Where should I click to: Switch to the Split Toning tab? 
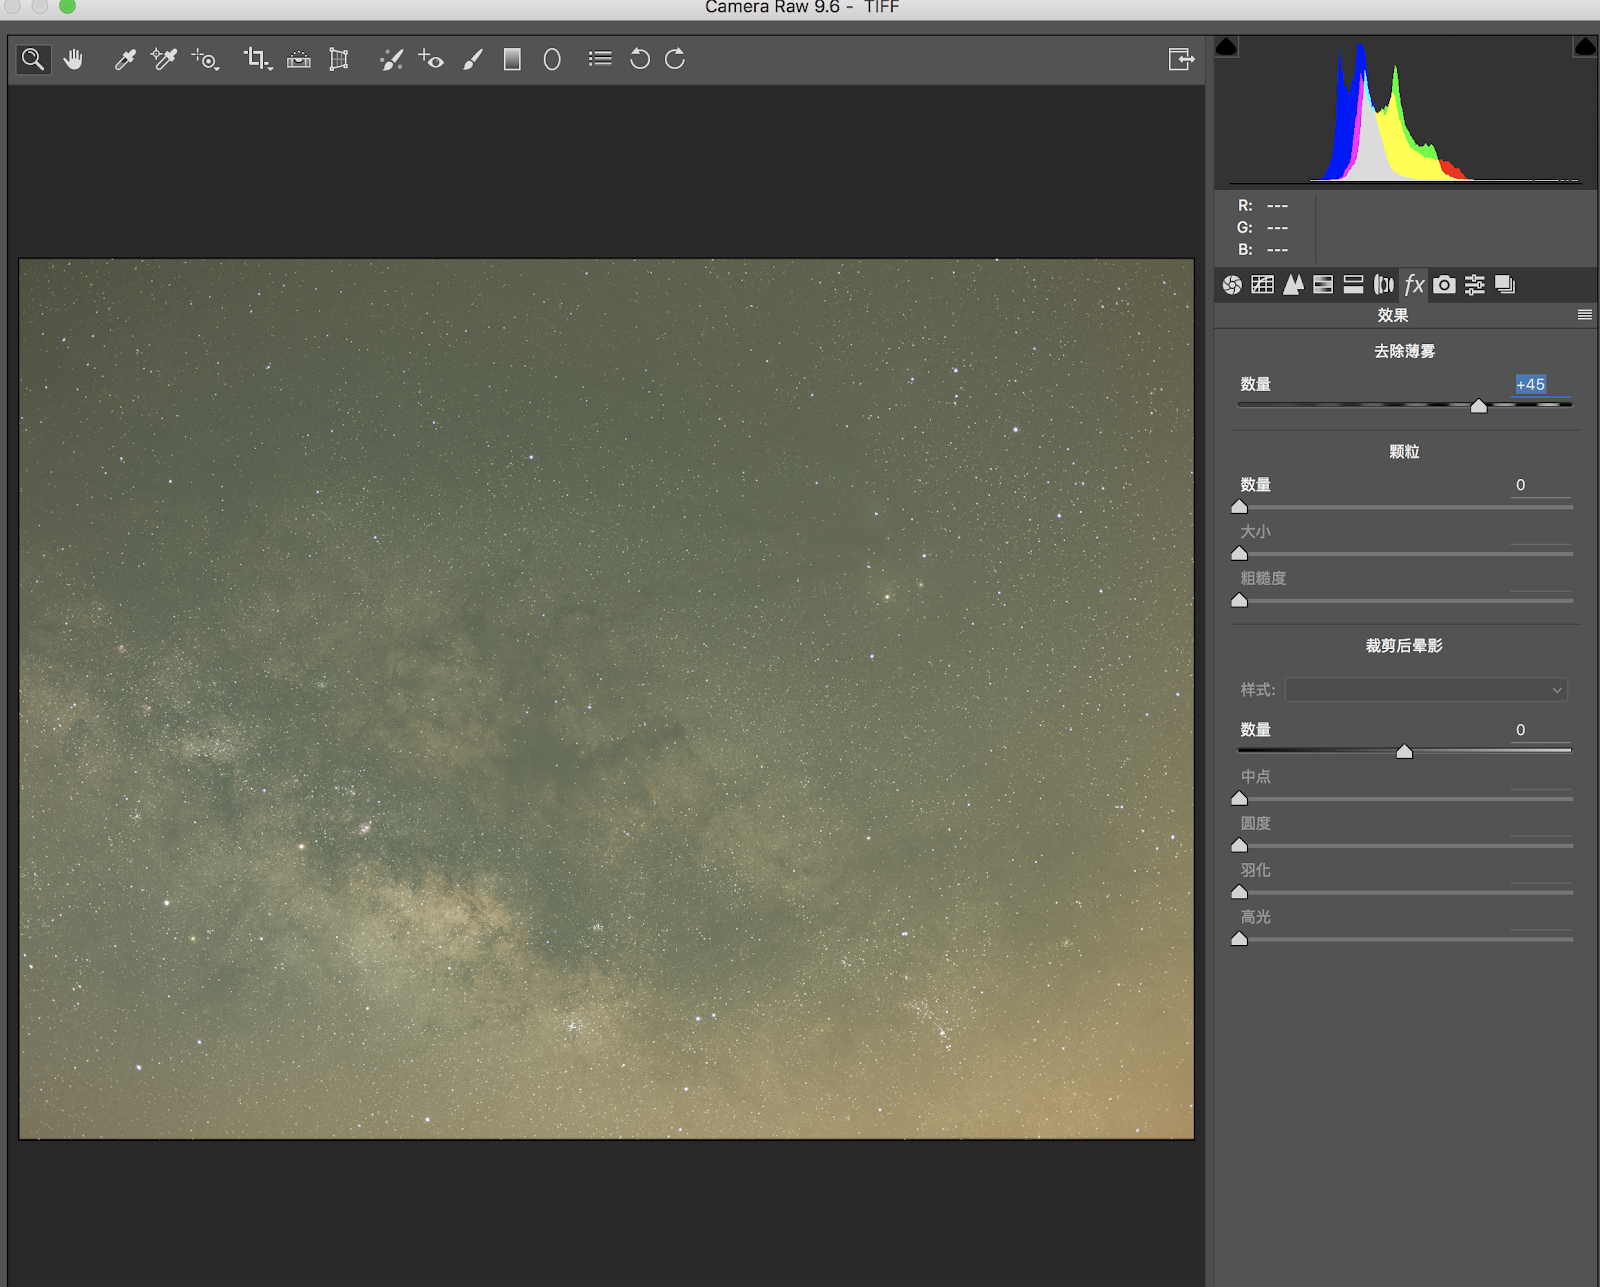tap(1353, 285)
